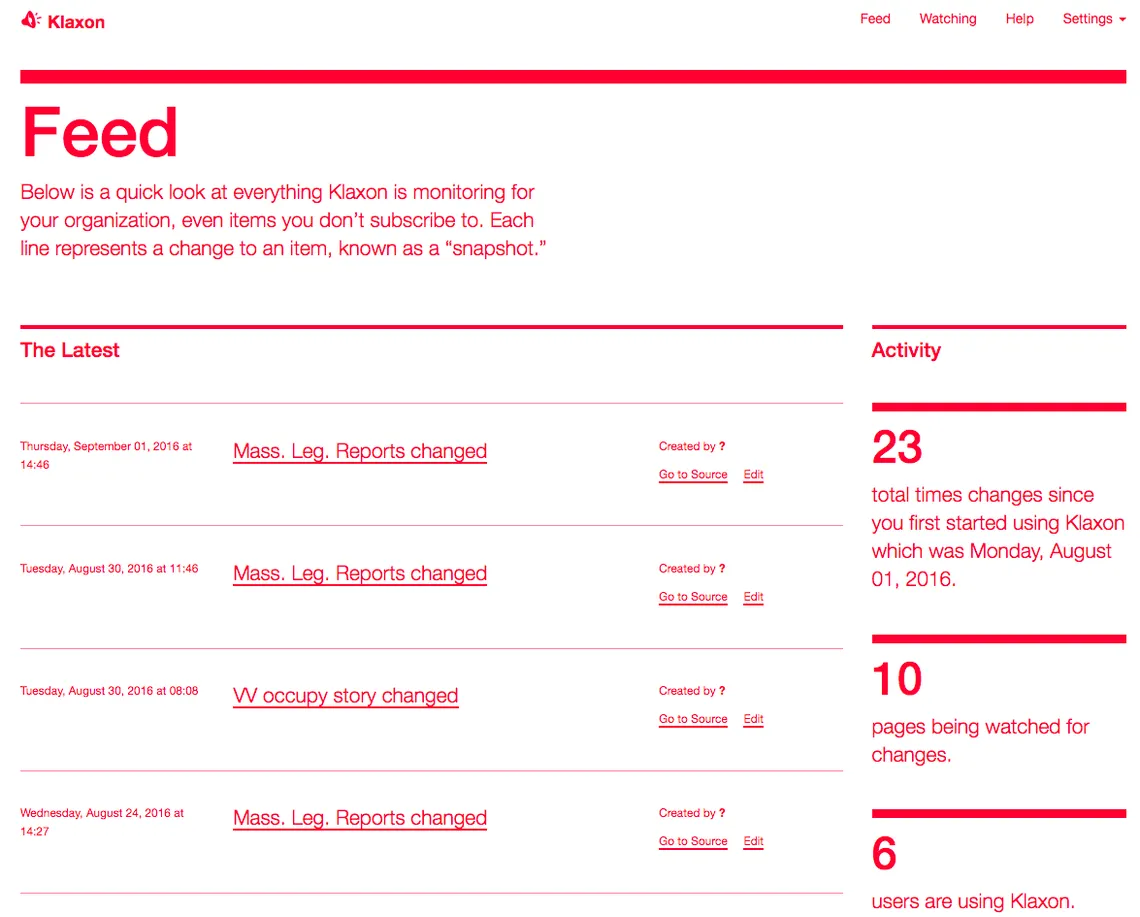Open the Help nav item

(1019, 19)
